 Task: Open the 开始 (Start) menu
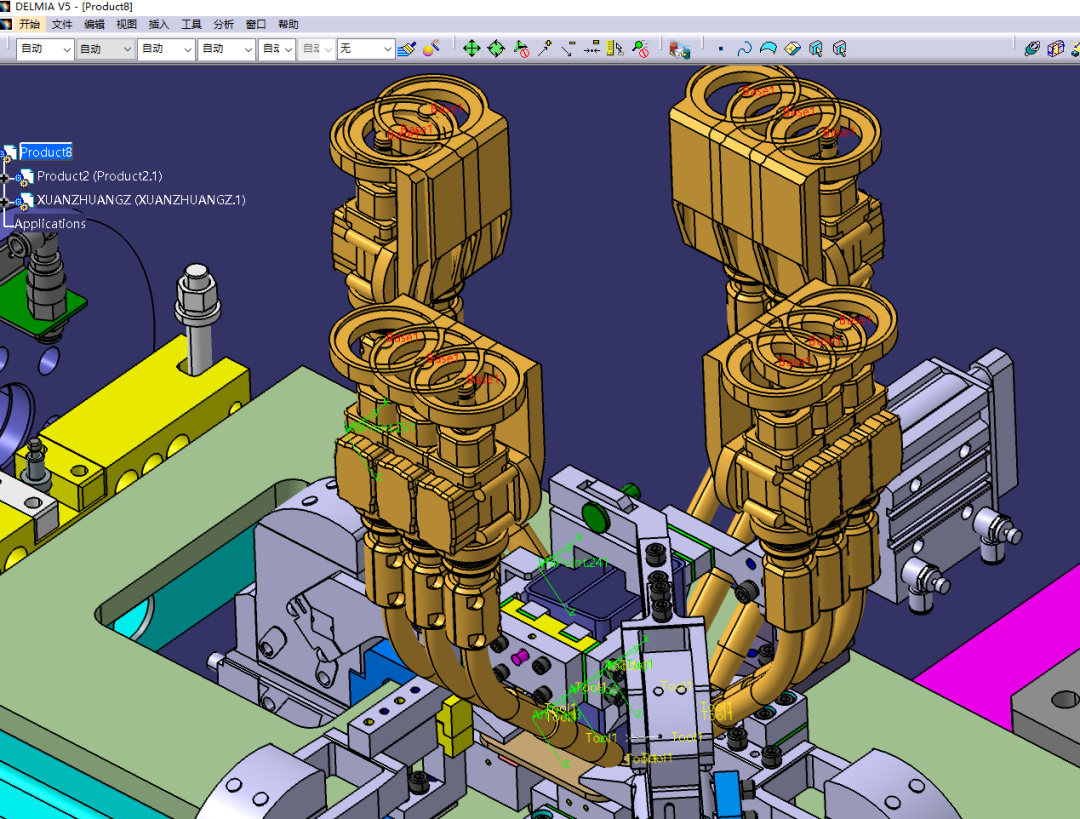coord(30,24)
